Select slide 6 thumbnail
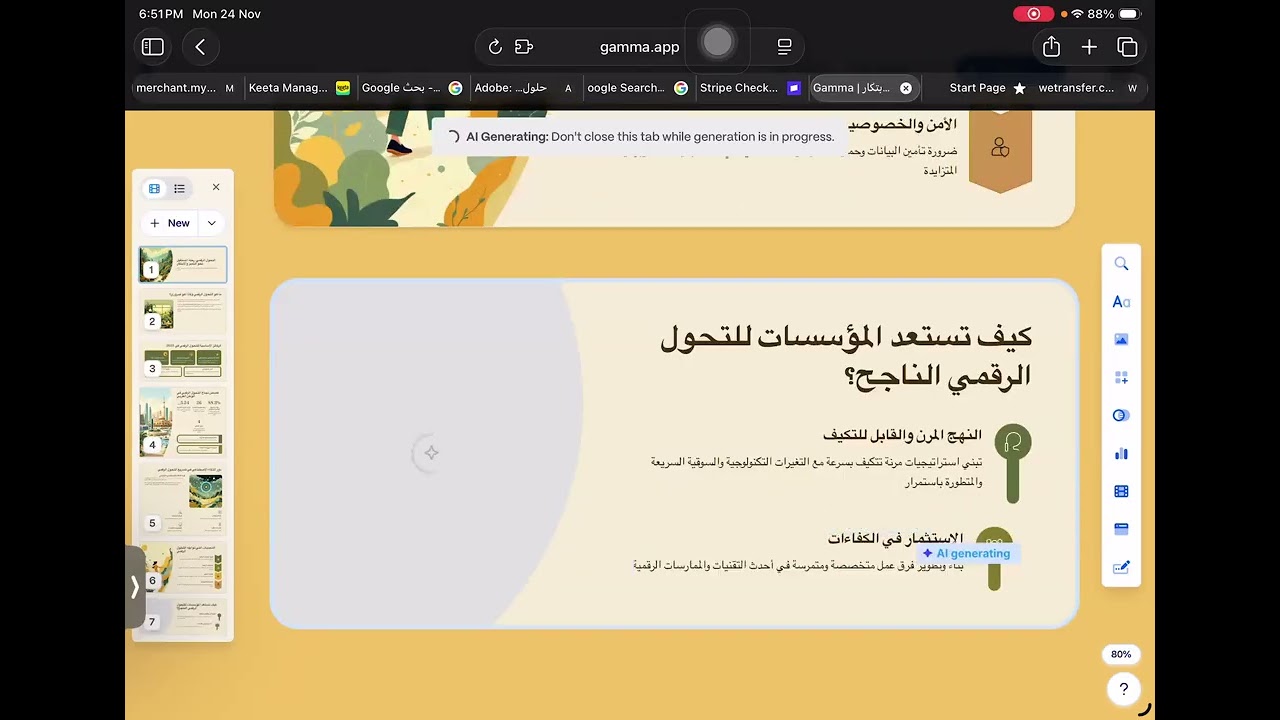This screenshot has height=720, width=1280. coord(183,567)
